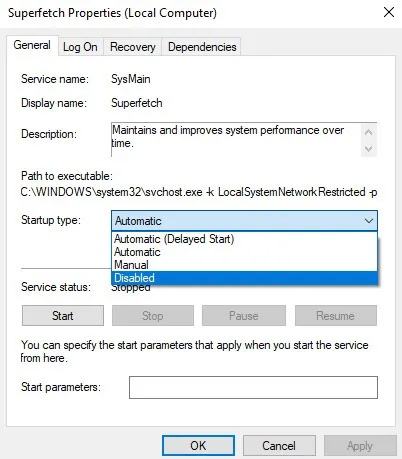The width and height of the screenshot is (402, 459).
Task: Click the Apply button
Action: [x=360, y=446]
